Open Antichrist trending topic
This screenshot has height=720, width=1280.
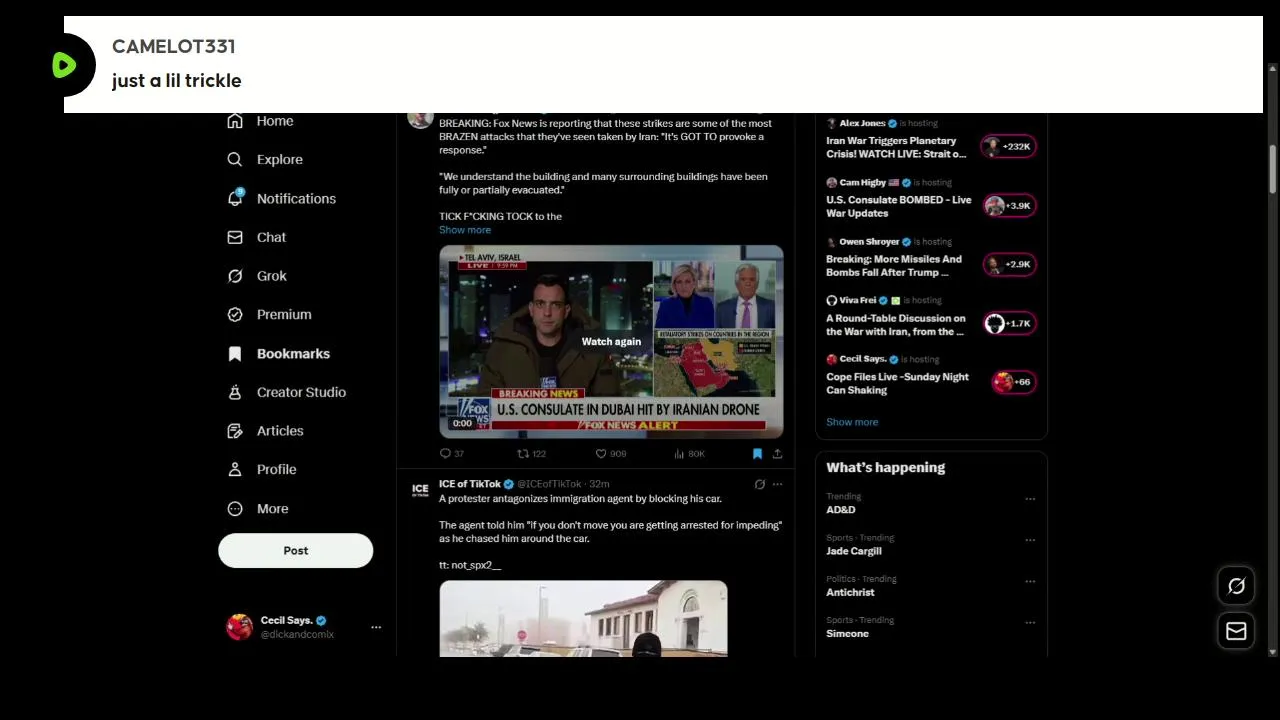click(850, 592)
